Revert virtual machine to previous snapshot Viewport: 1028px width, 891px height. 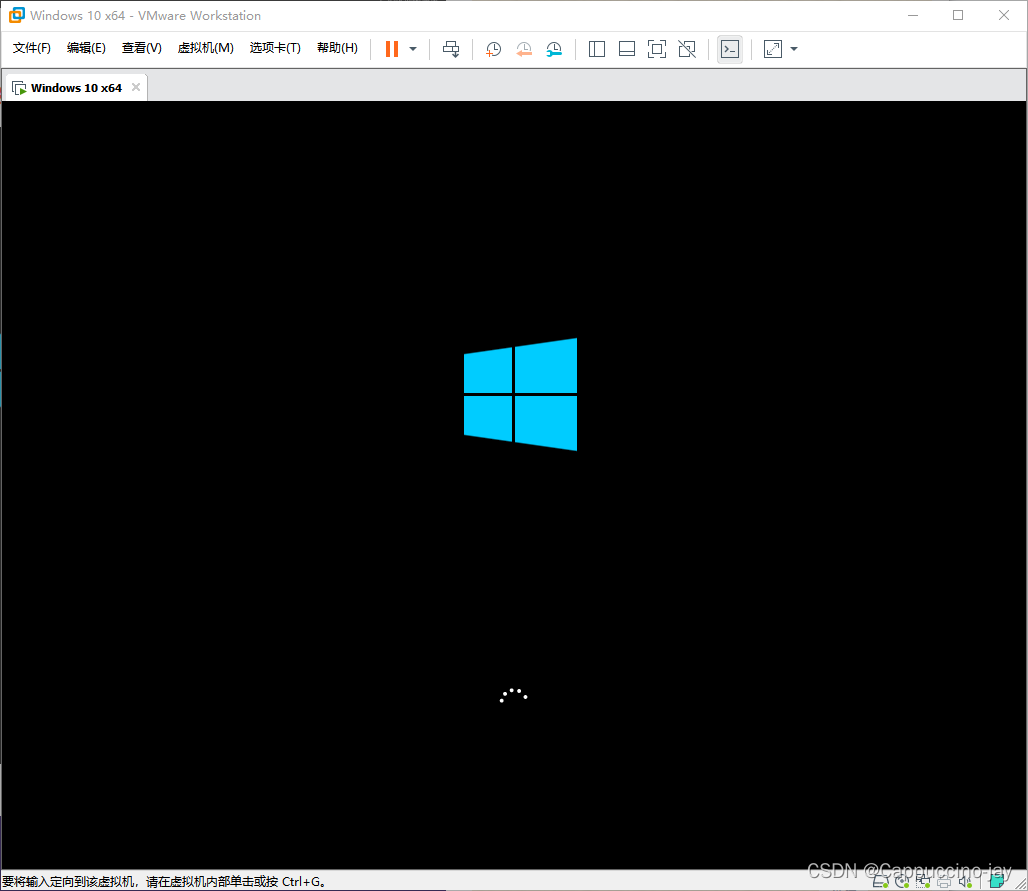(524, 49)
